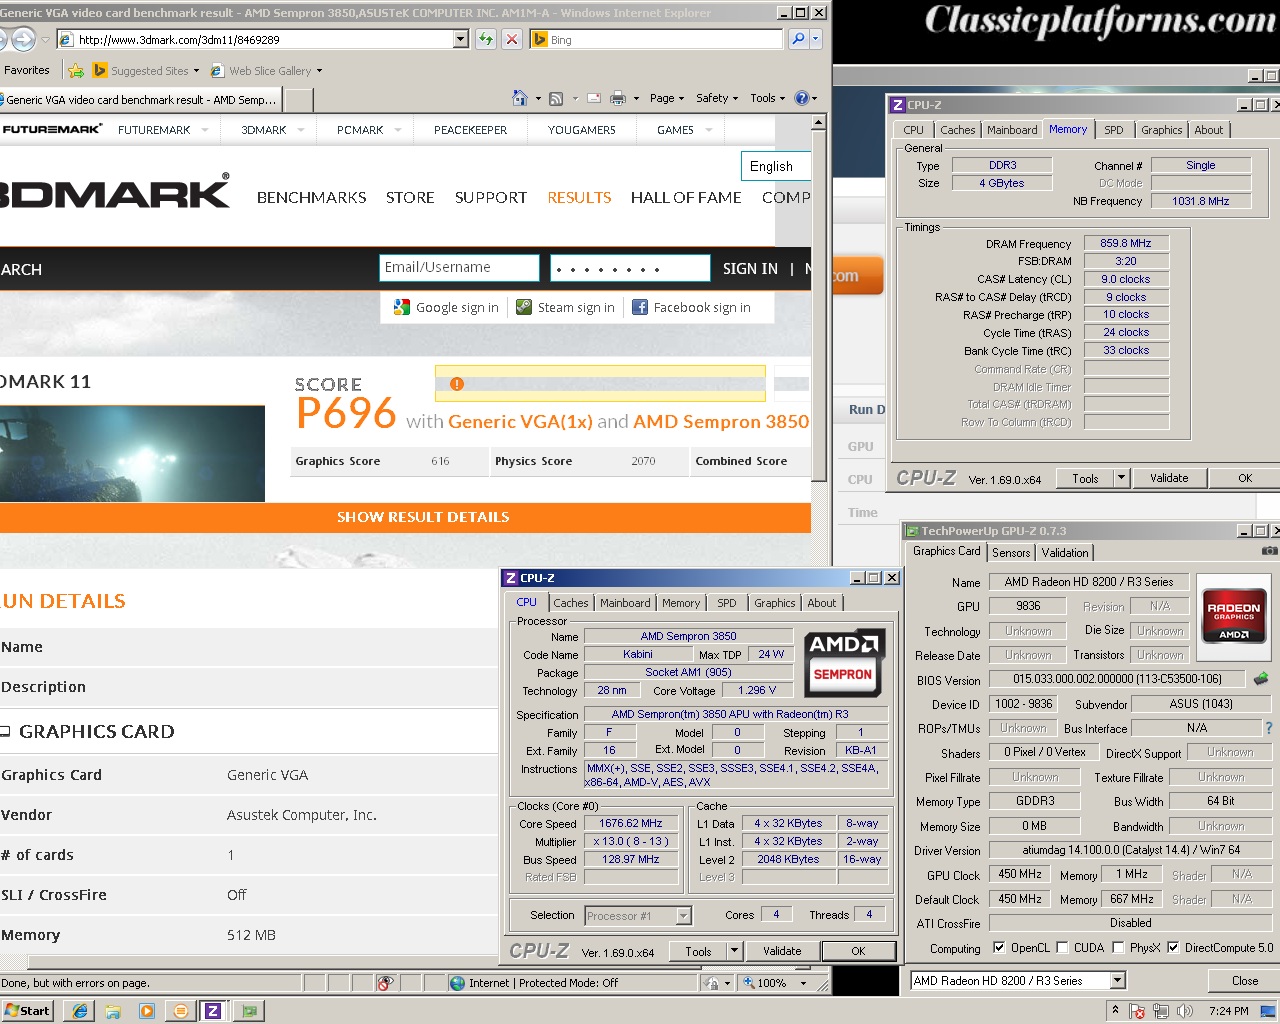Image resolution: width=1280 pixels, height=1024 pixels.
Task: Switch to Sensors tab in GPU-Z
Action: [x=1011, y=553]
